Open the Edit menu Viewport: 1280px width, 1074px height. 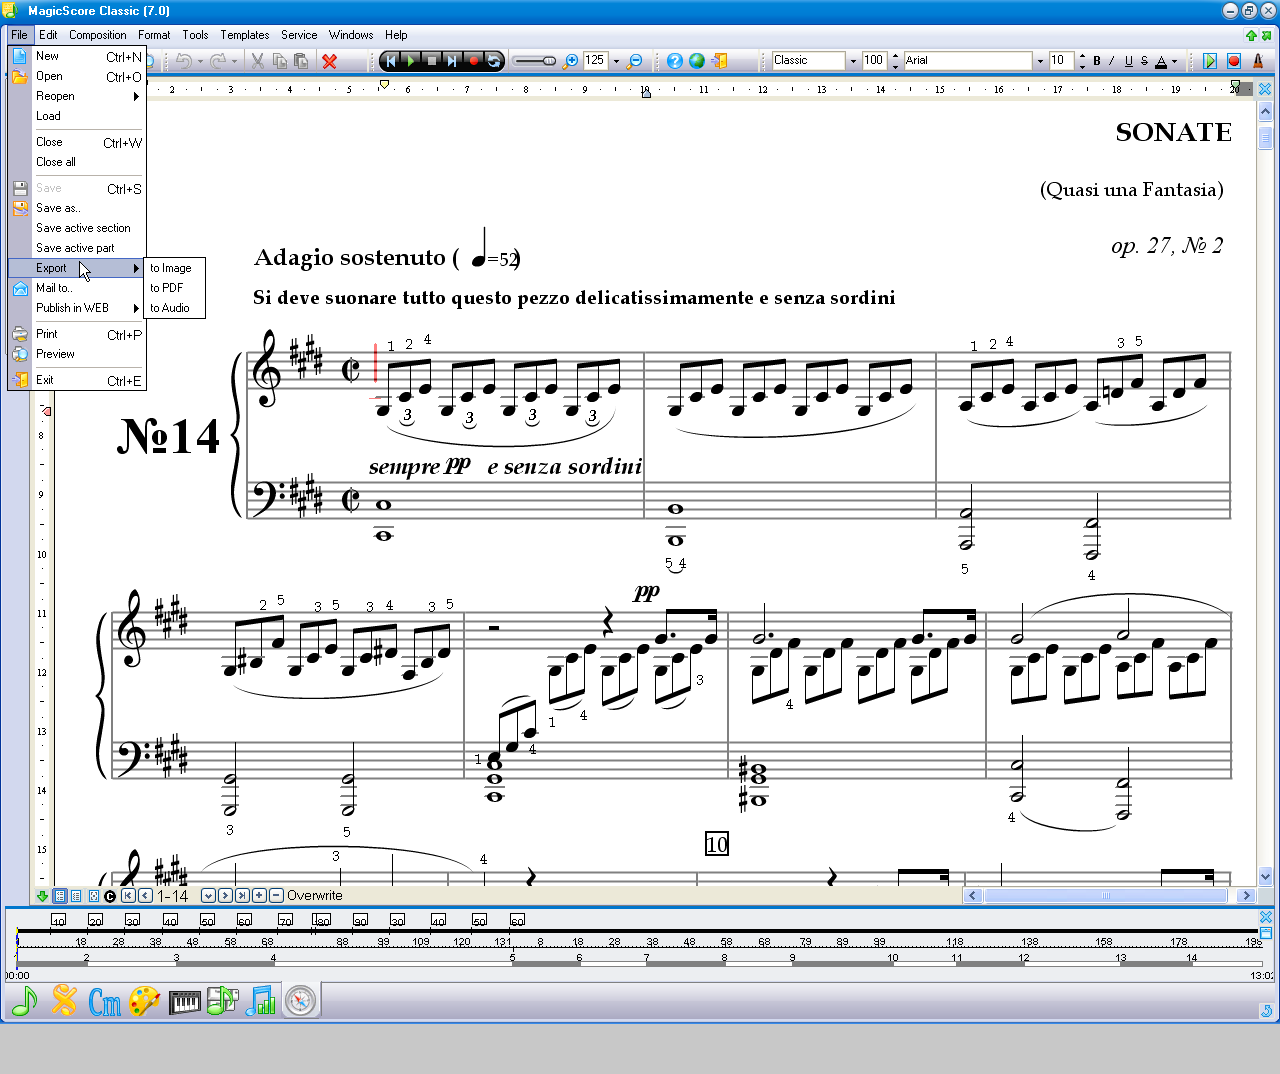tap(48, 35)
